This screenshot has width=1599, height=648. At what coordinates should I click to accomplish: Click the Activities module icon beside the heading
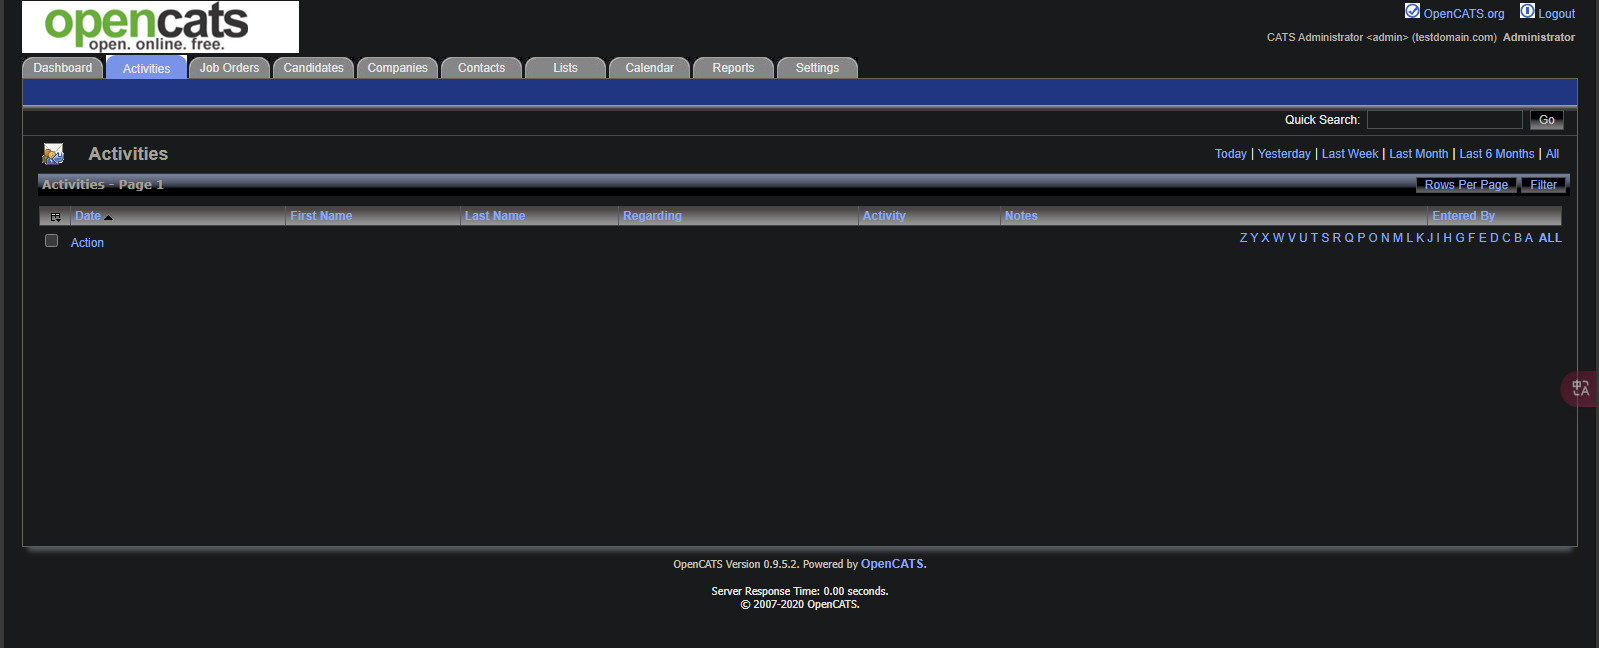[x=53, y=154]
